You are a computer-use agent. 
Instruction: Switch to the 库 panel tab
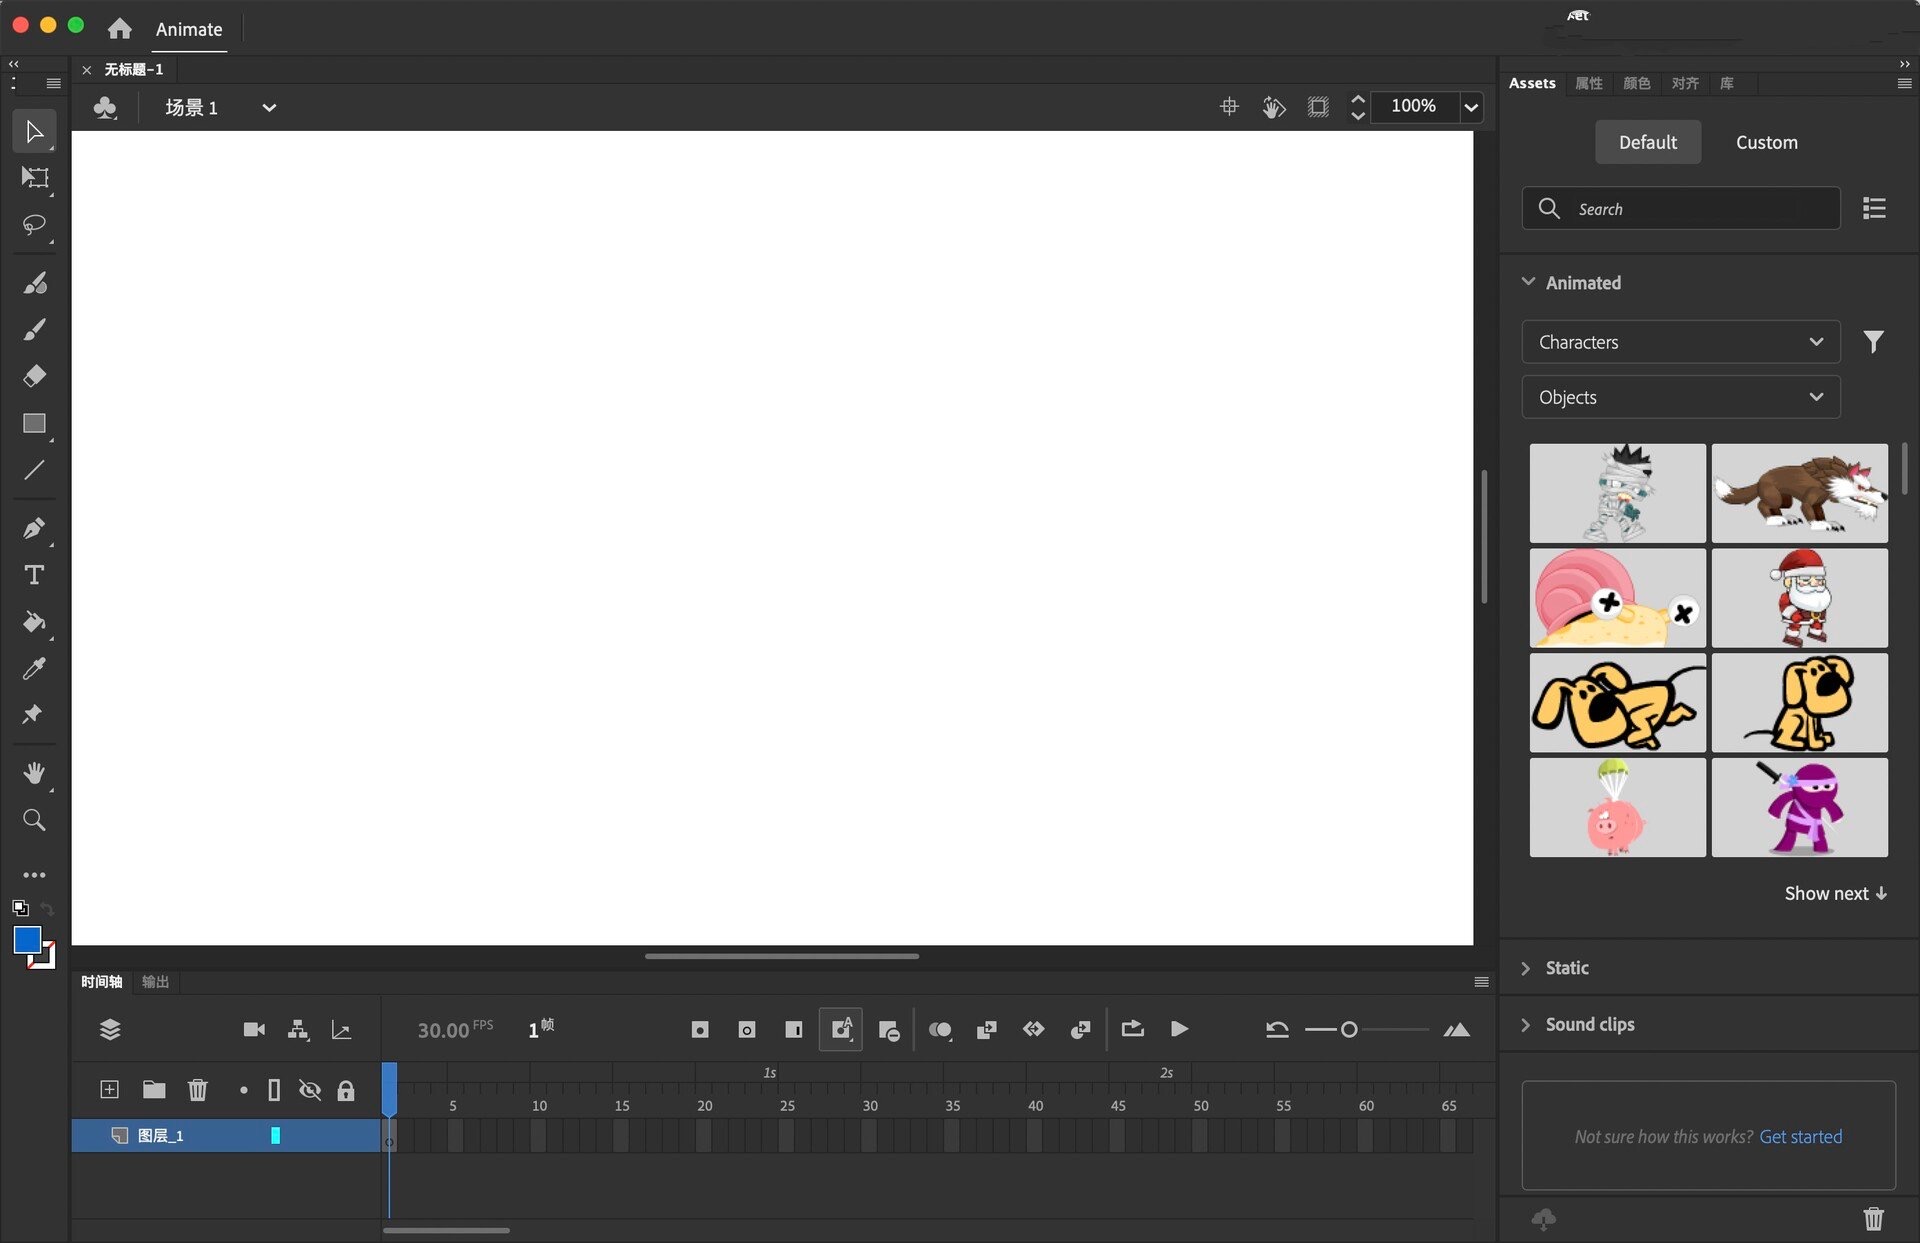[x=1726, y=84]
